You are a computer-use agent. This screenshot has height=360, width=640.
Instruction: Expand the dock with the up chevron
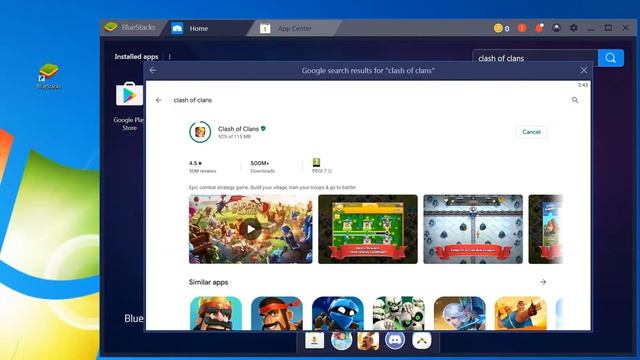tap(422, 340)
